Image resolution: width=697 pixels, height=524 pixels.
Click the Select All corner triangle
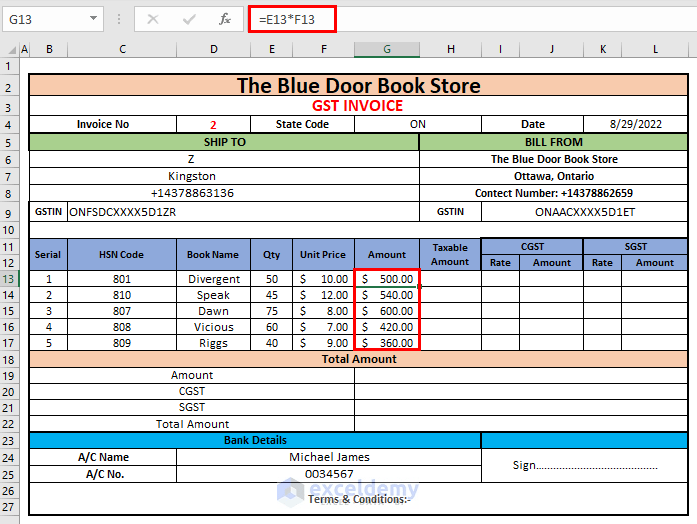click(12, 50)
